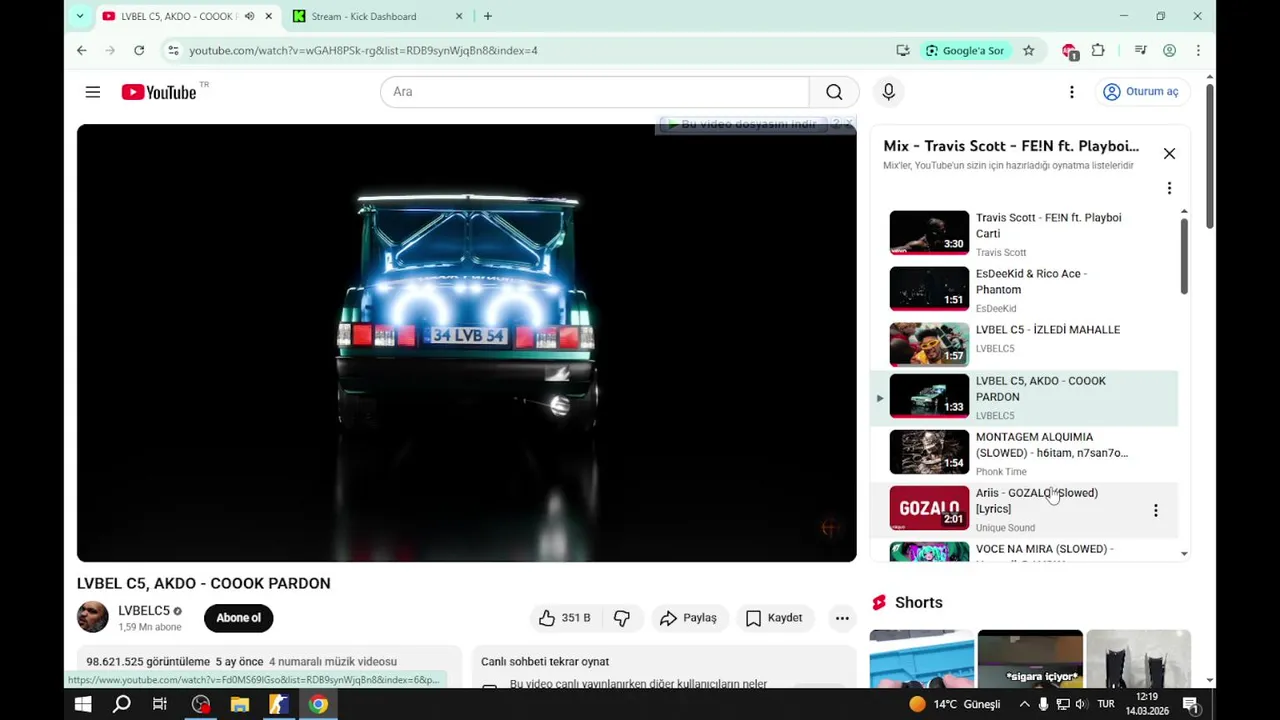This screenshot has width=1280, height=720.
Task: Open Chrome three-dot main menu
Action: coord(1198,50)
